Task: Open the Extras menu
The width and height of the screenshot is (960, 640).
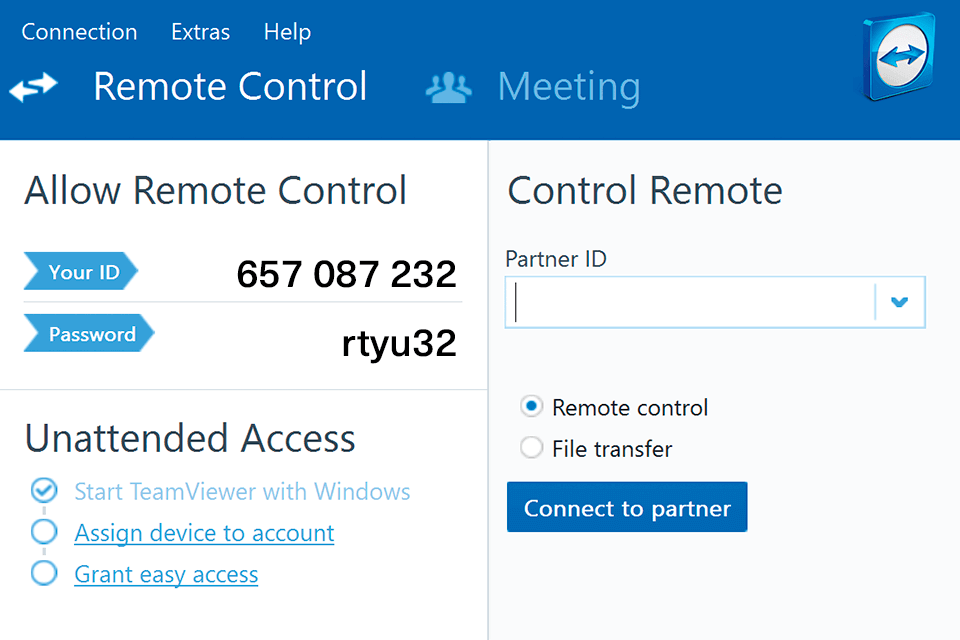Action: pyautogui.click(x=200, y=31)
